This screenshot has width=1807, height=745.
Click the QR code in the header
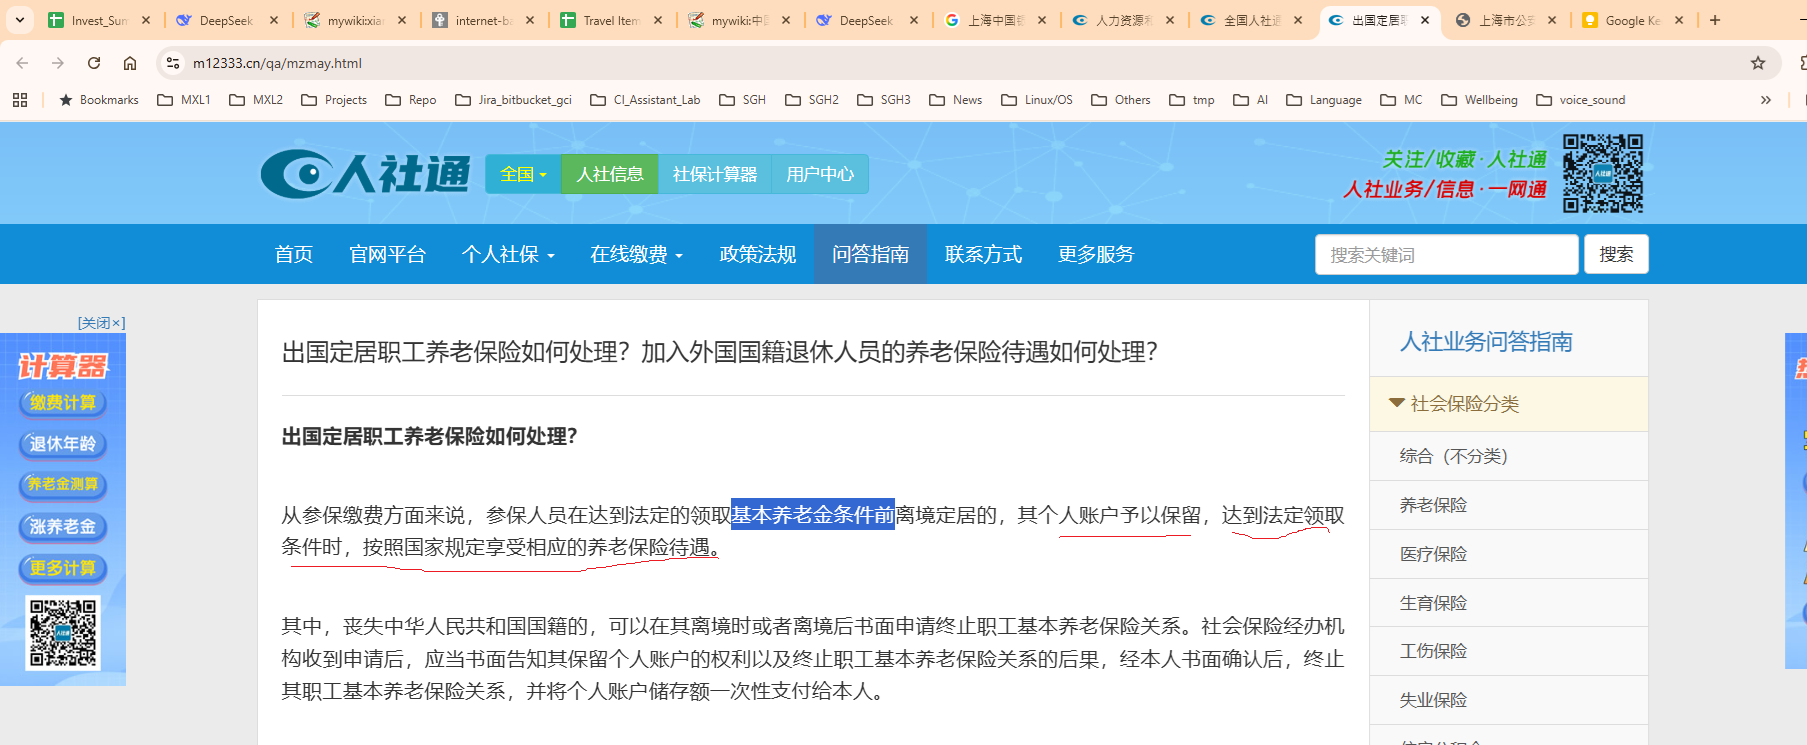pos(1602,174)
